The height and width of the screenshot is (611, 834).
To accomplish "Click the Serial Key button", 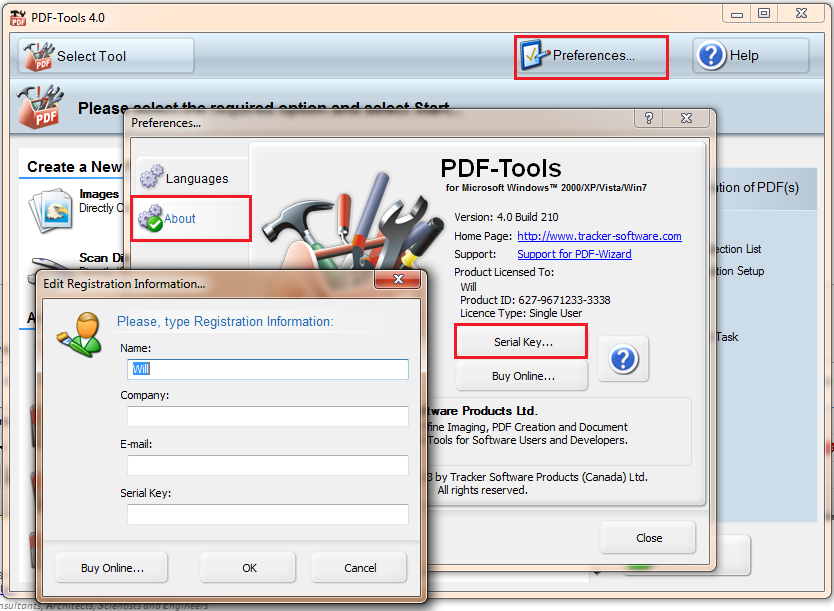I will 521,342.
